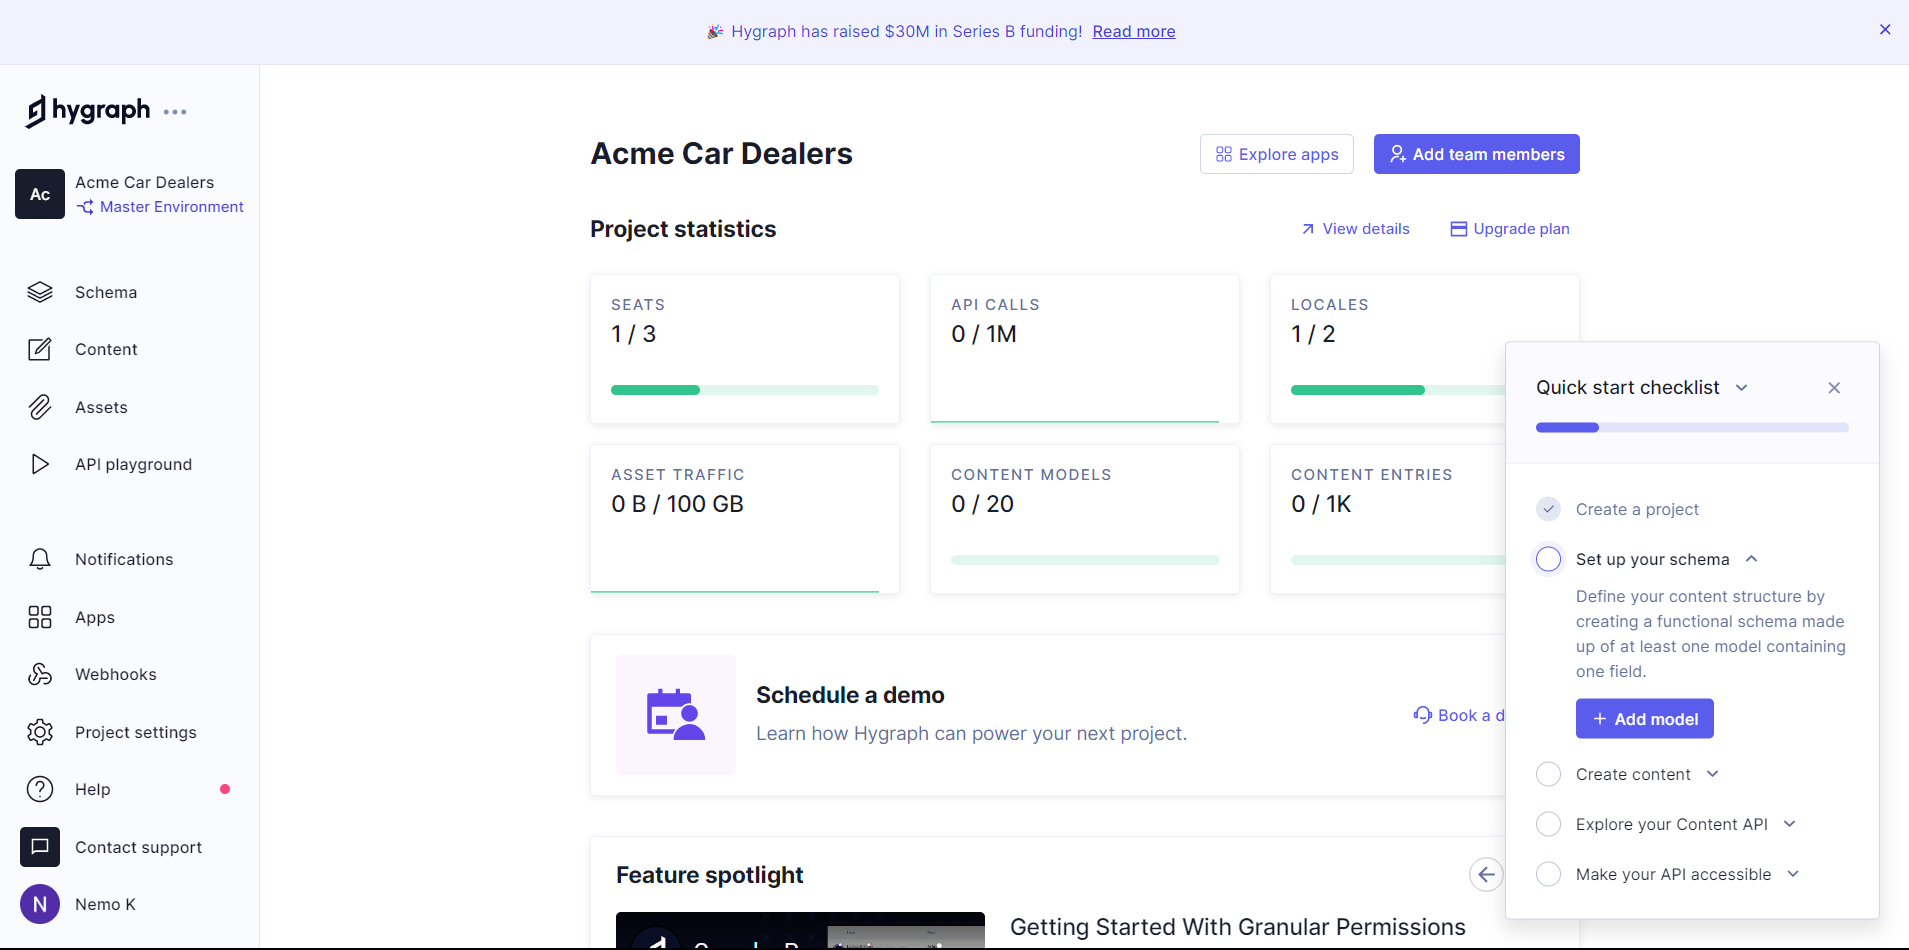
Task: Open the hygraph workspace overflow menu
Action: (x=176, y=111)
